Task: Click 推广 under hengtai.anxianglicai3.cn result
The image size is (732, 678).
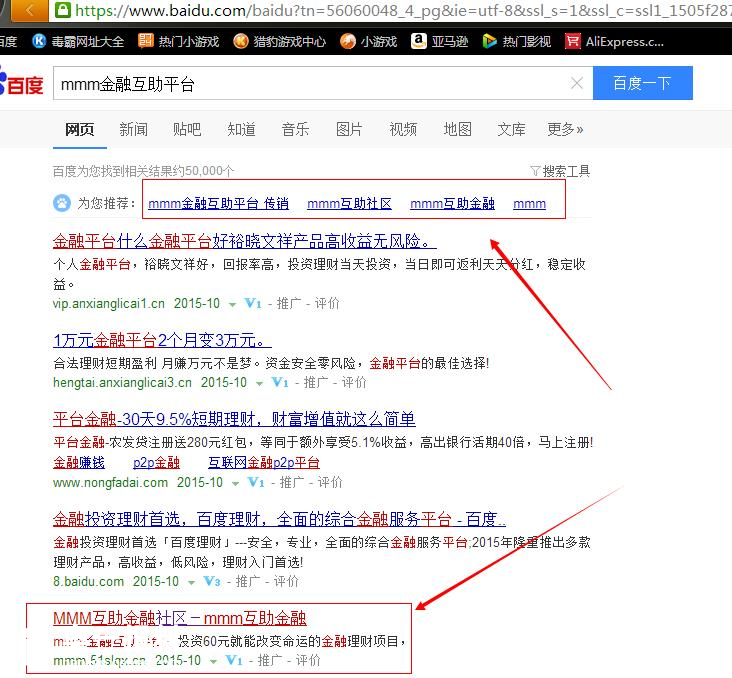Action: pos(316,382)
